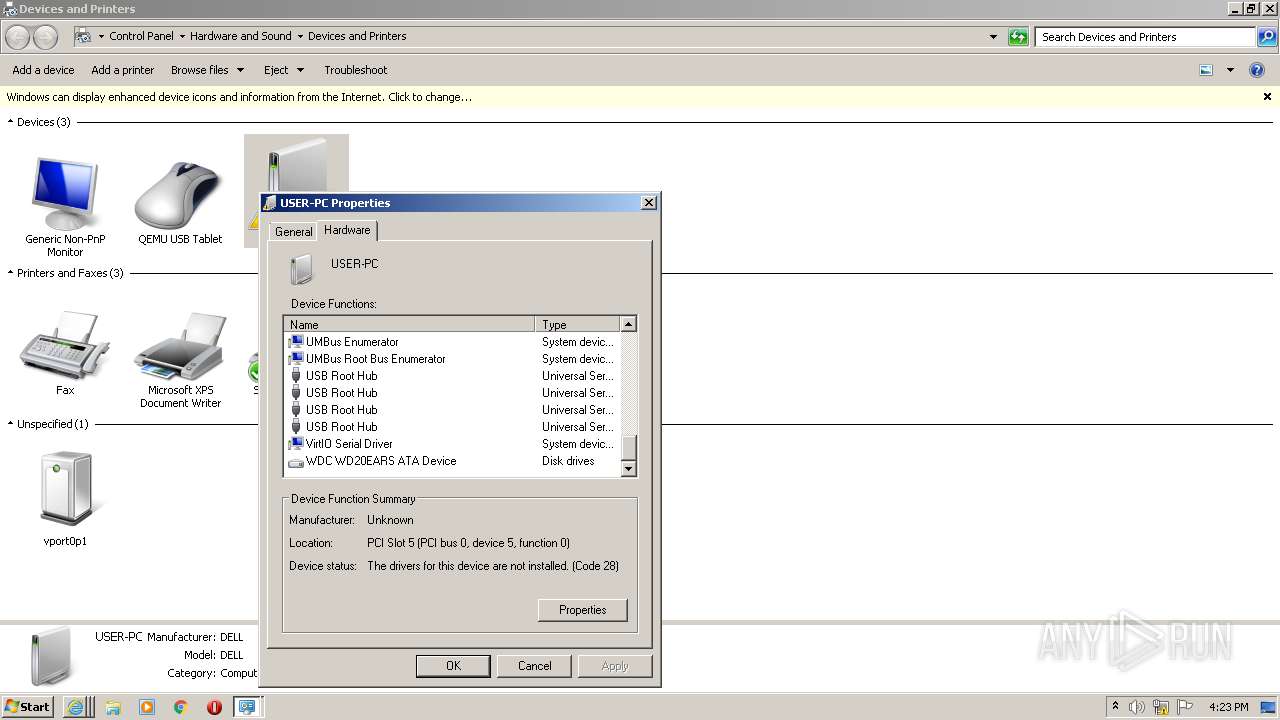
Task: Select the QEMU USB Tablet mouse icon
Action: pos(180,195)
